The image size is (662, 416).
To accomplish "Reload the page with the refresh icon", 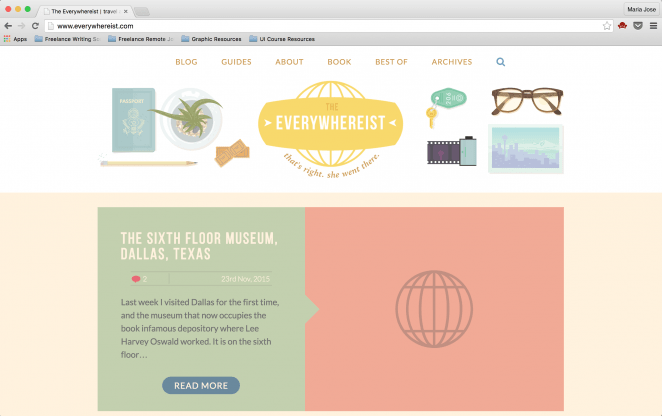I will click(x=35, y=25).
